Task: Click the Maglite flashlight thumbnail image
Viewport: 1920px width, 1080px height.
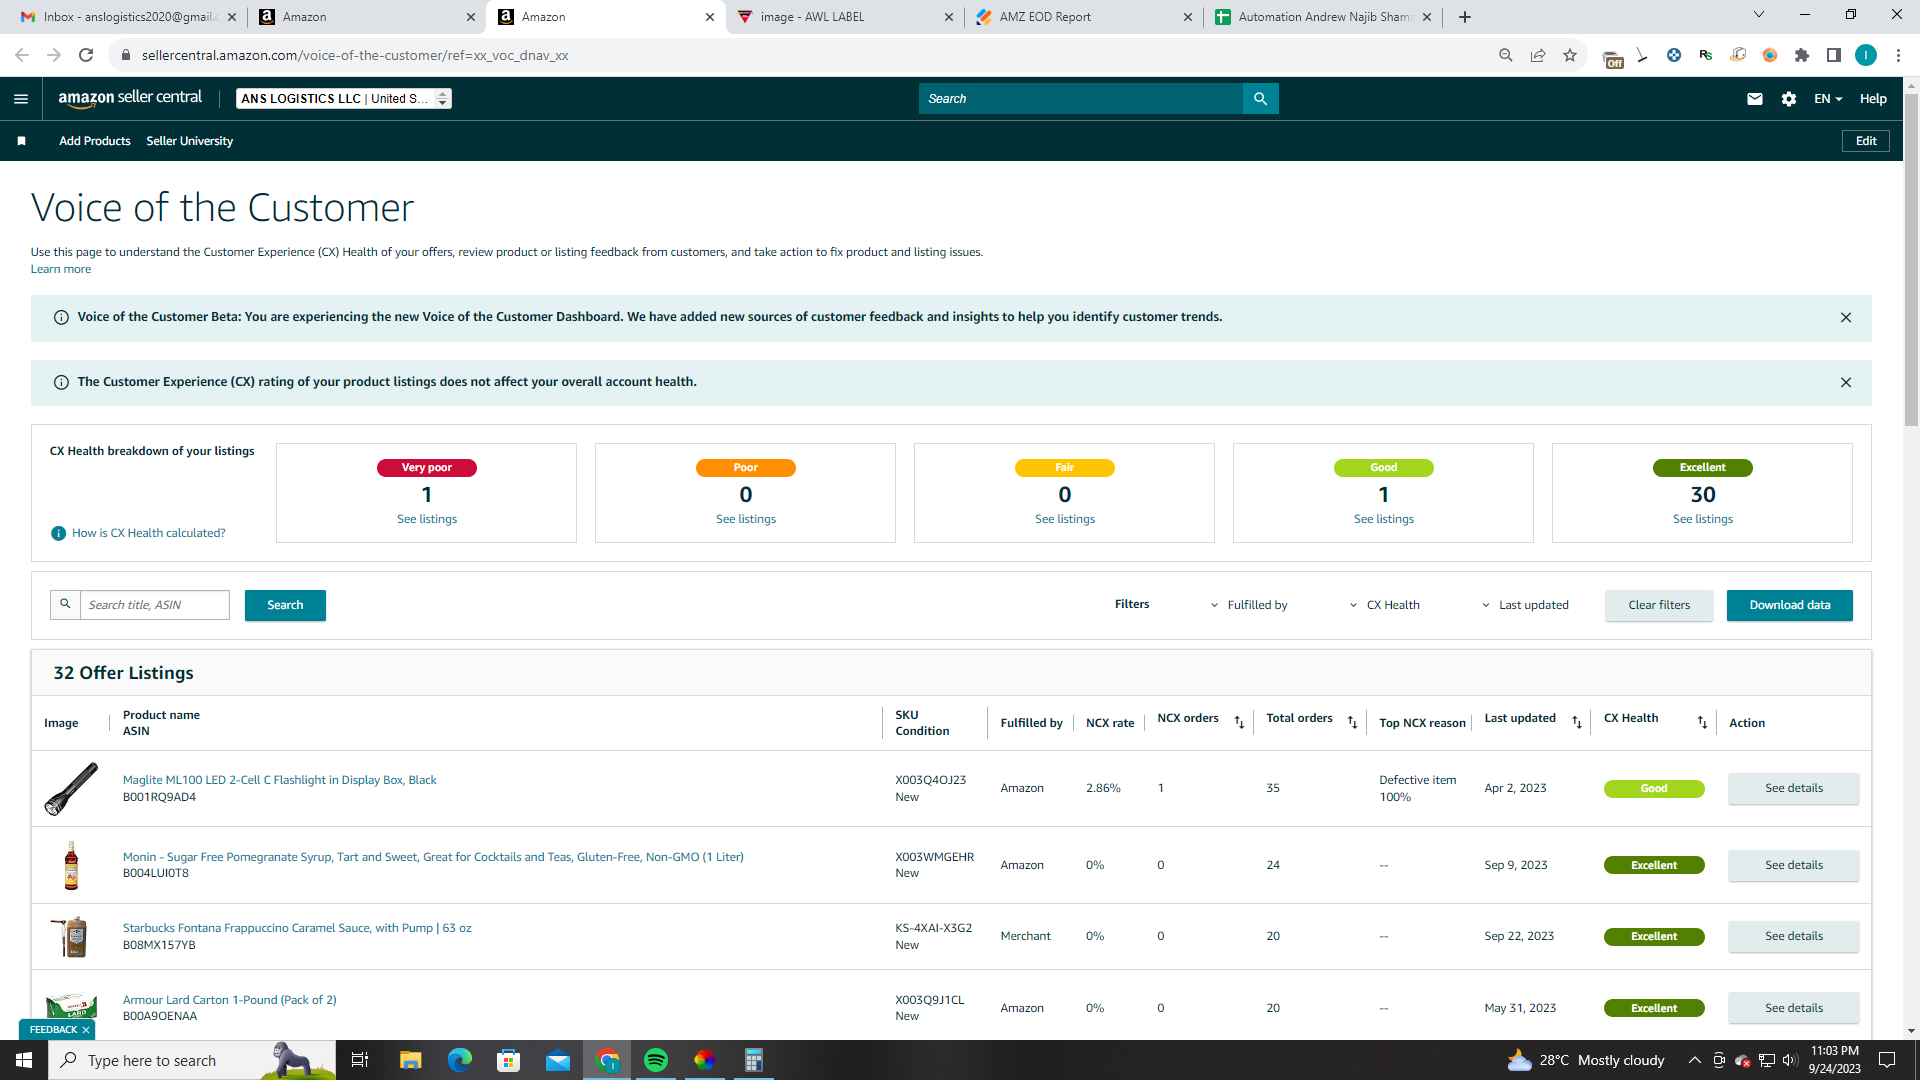Action: click(71, 788)
